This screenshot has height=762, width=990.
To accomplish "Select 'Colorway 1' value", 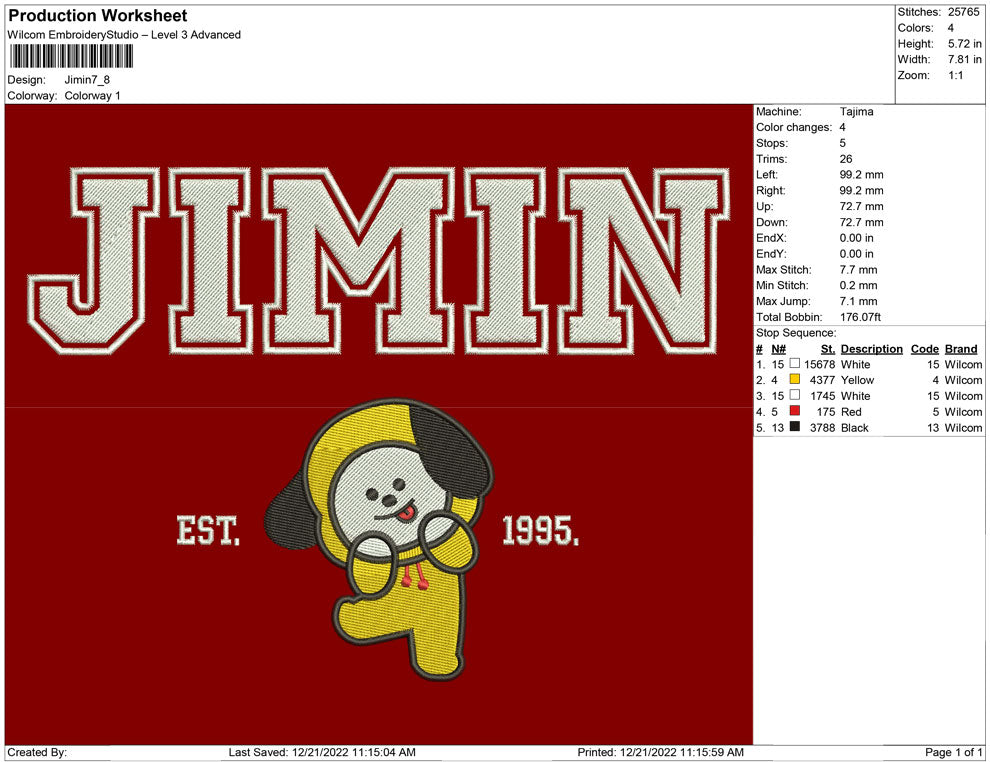I will (92, 96).
